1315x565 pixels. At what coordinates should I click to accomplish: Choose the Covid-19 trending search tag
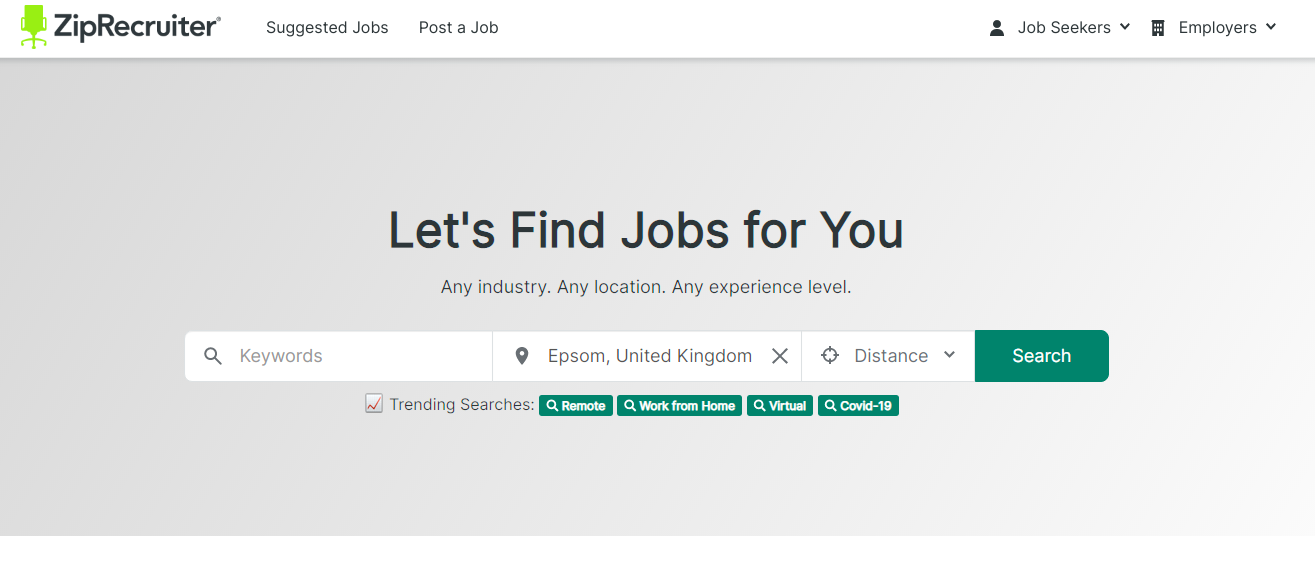pyautogui.click(x=858, y=406)
